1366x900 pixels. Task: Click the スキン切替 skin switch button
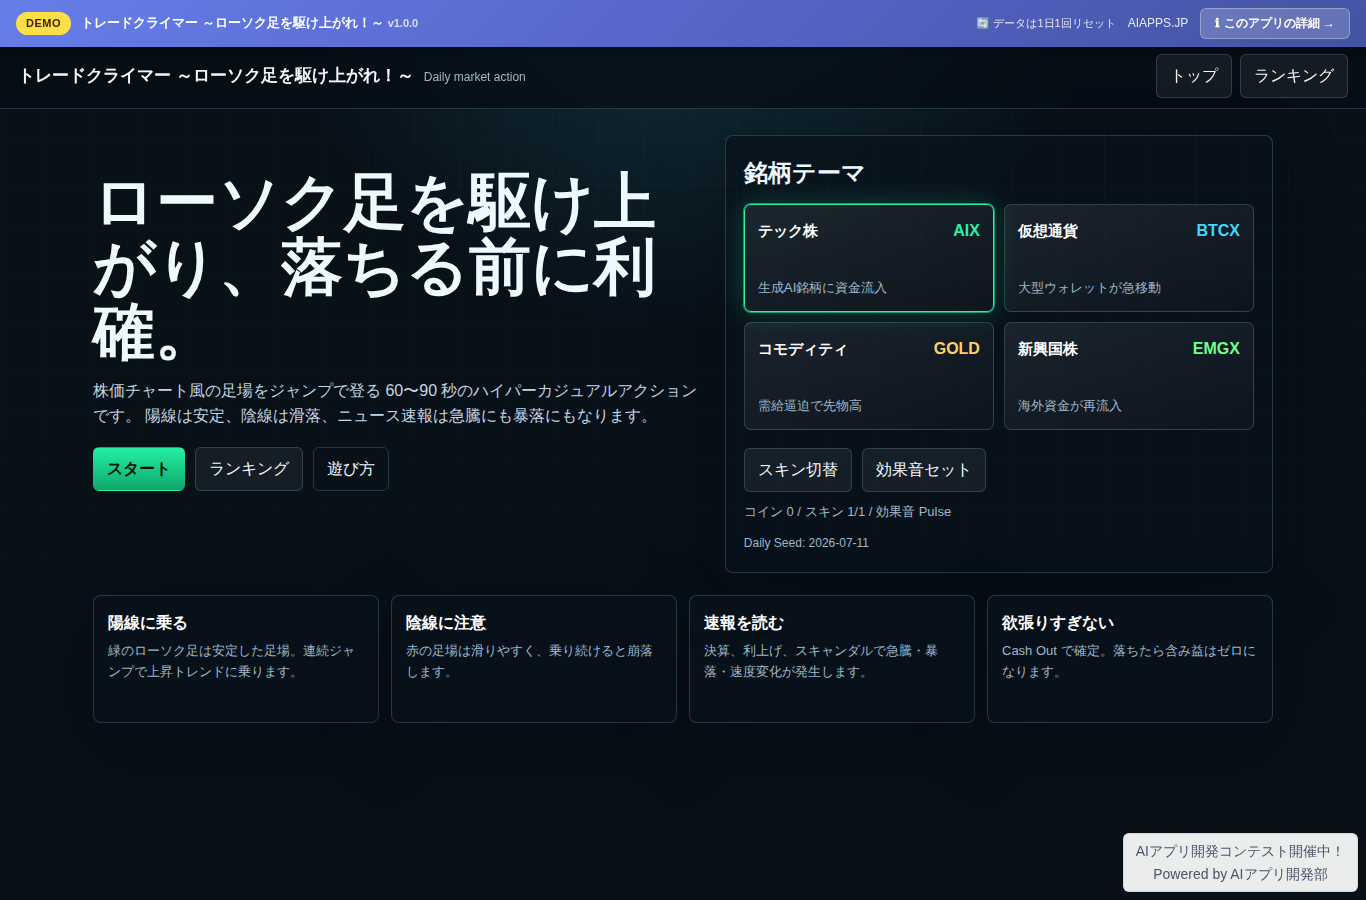click(798, 470)
